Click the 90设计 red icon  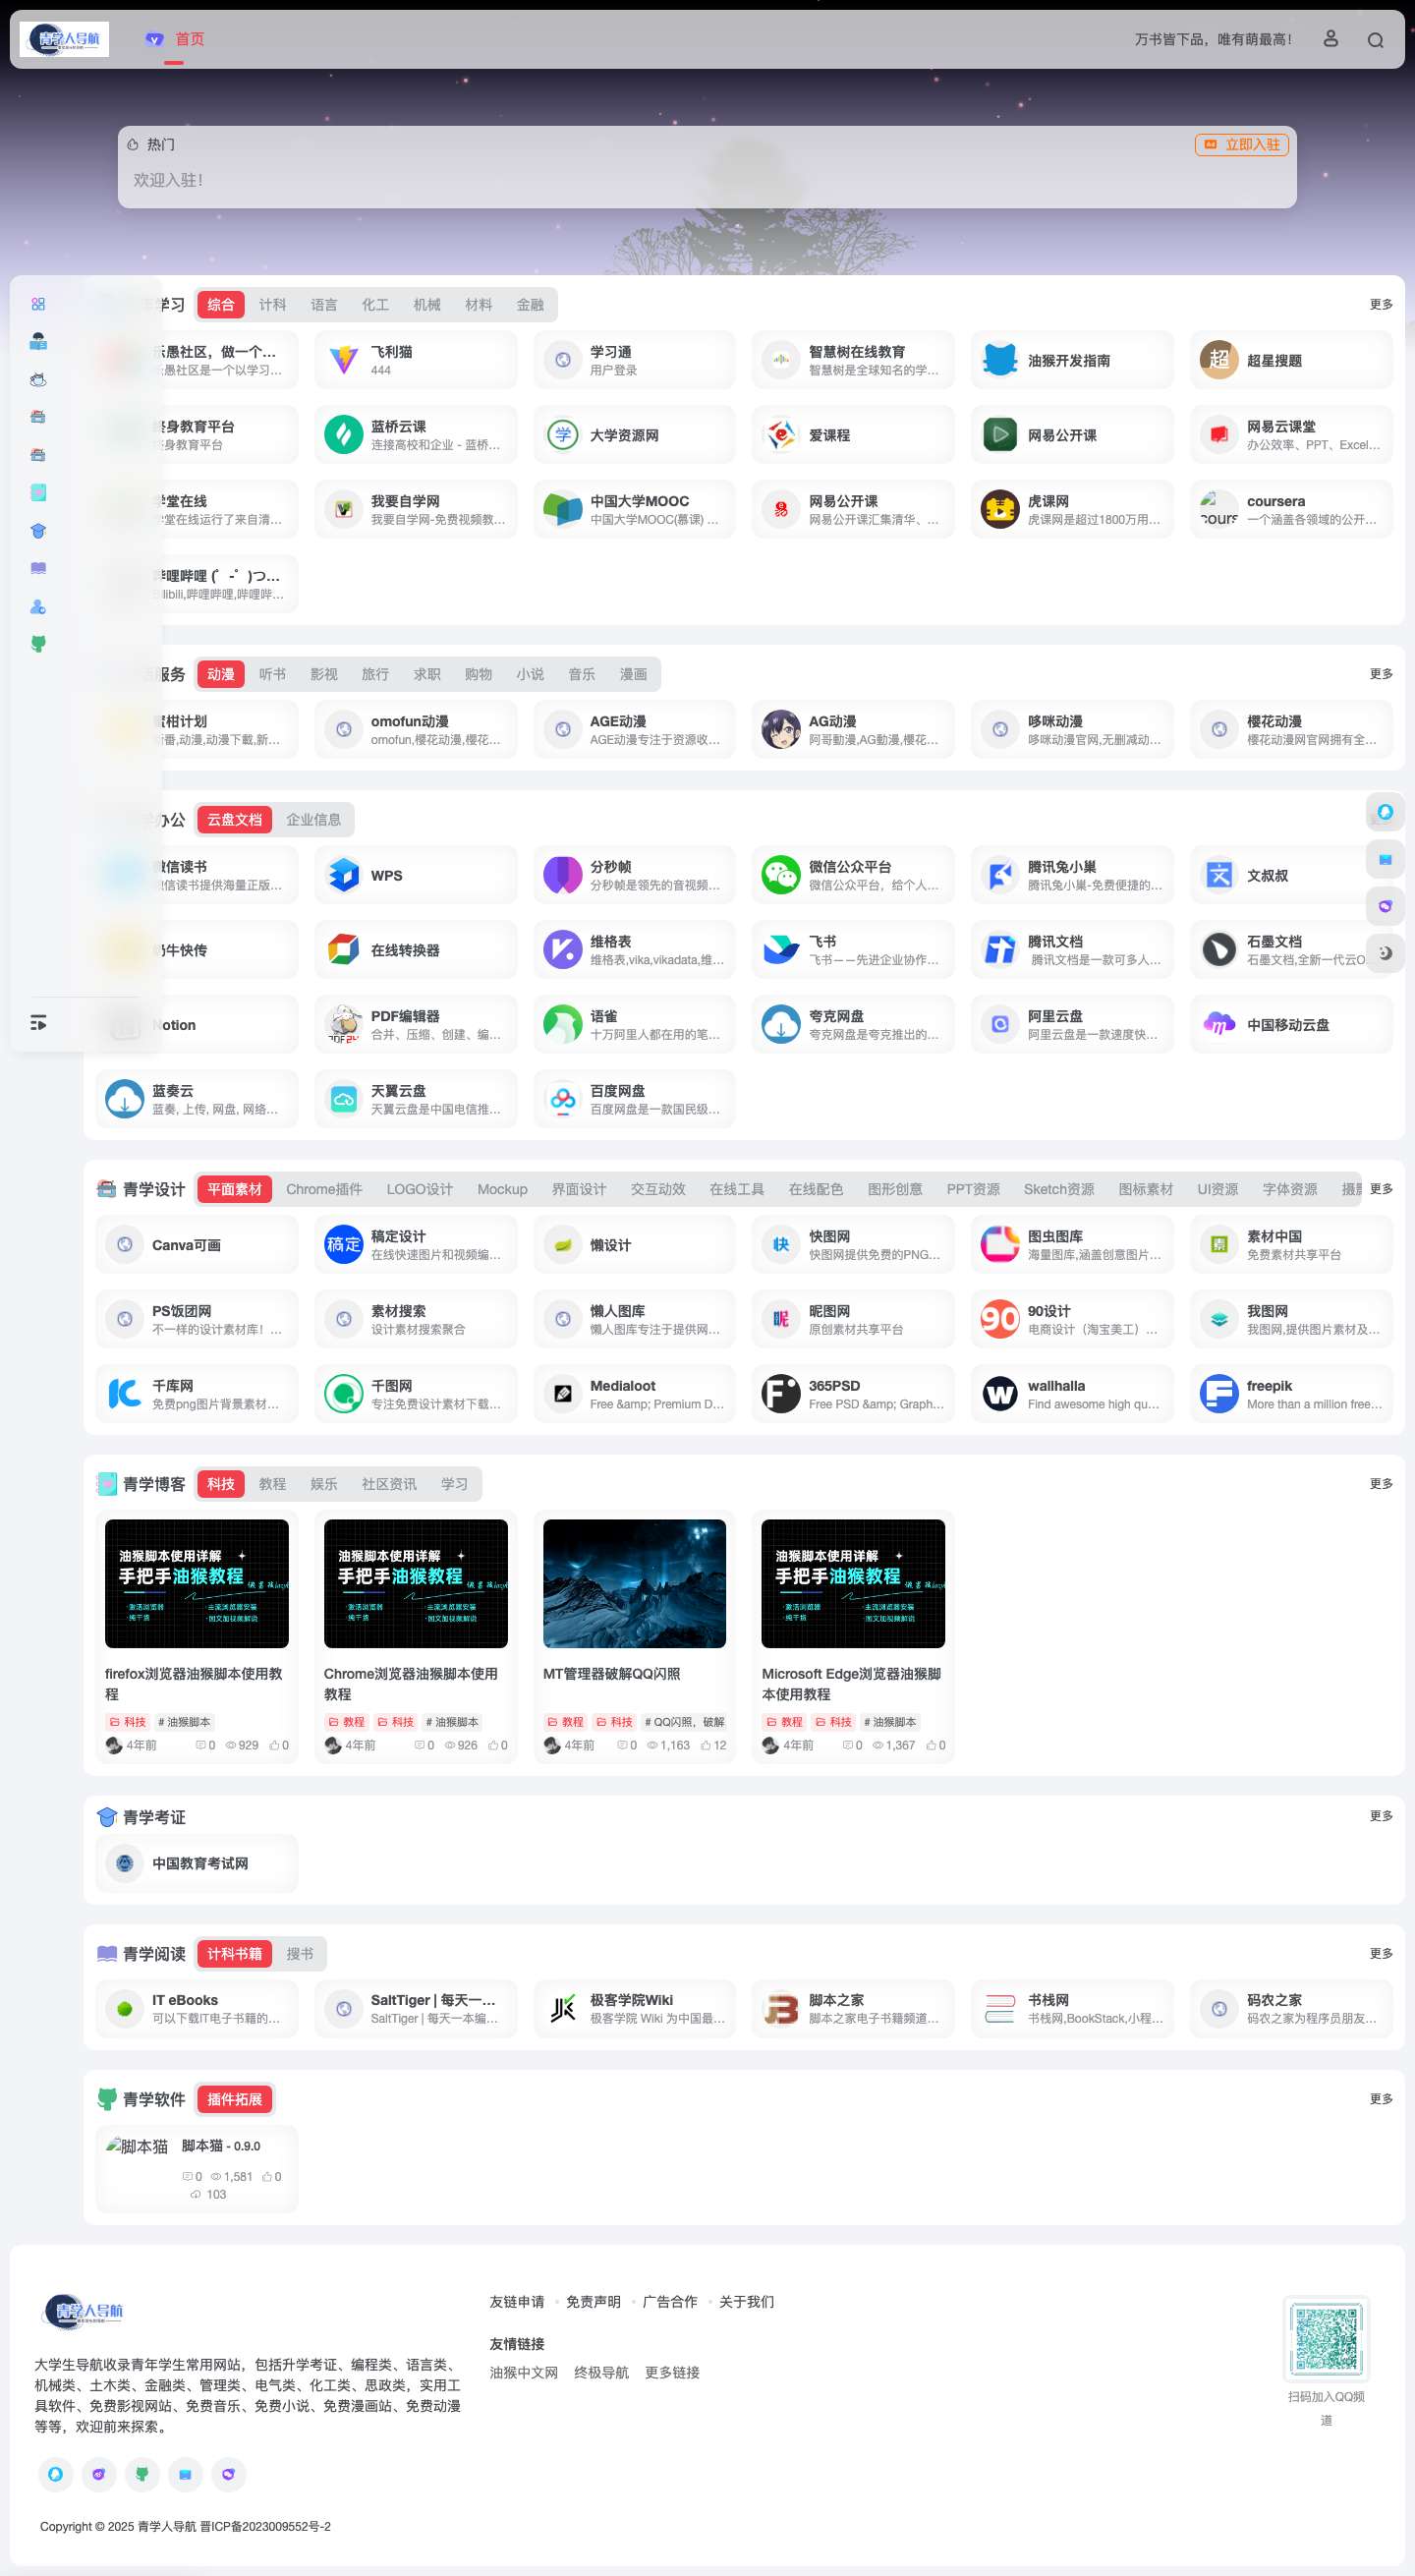point(1000,1320)
